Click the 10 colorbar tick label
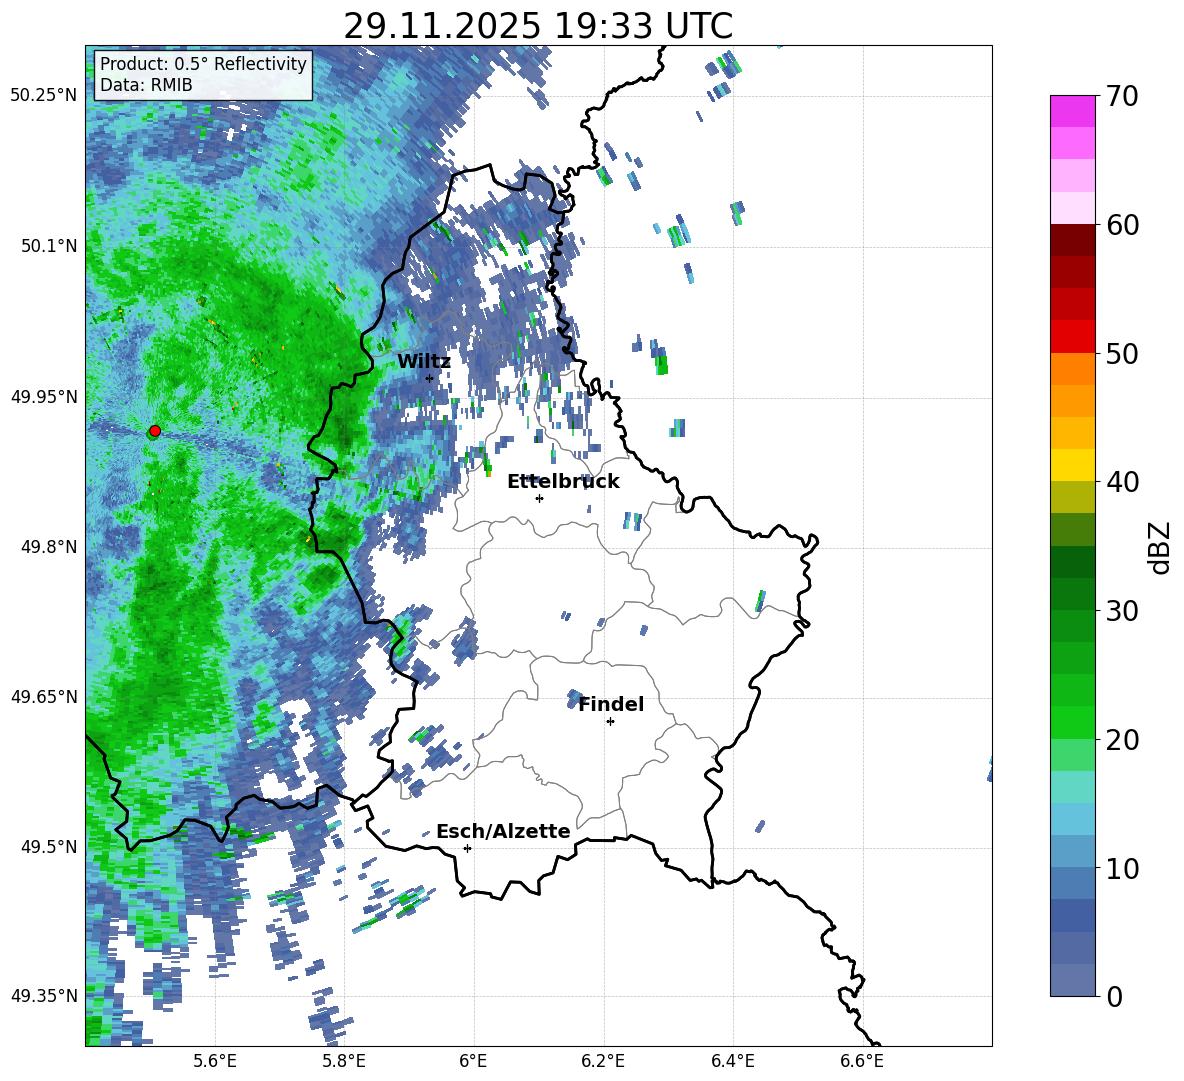The height and width of the screenshot is (1081, 1184). (1121, 868)
